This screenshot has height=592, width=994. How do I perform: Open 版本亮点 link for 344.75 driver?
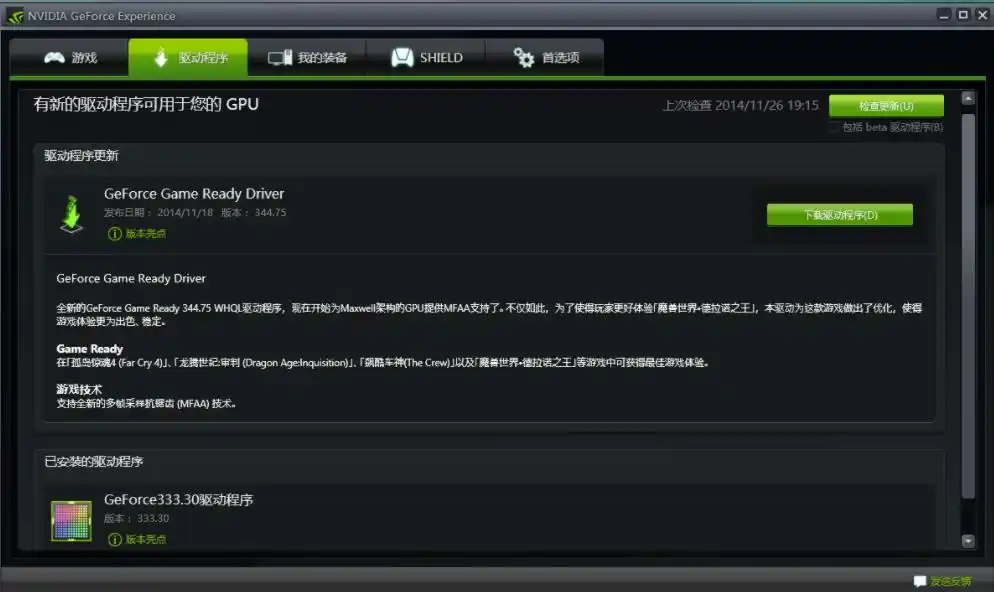pos(146,234)
